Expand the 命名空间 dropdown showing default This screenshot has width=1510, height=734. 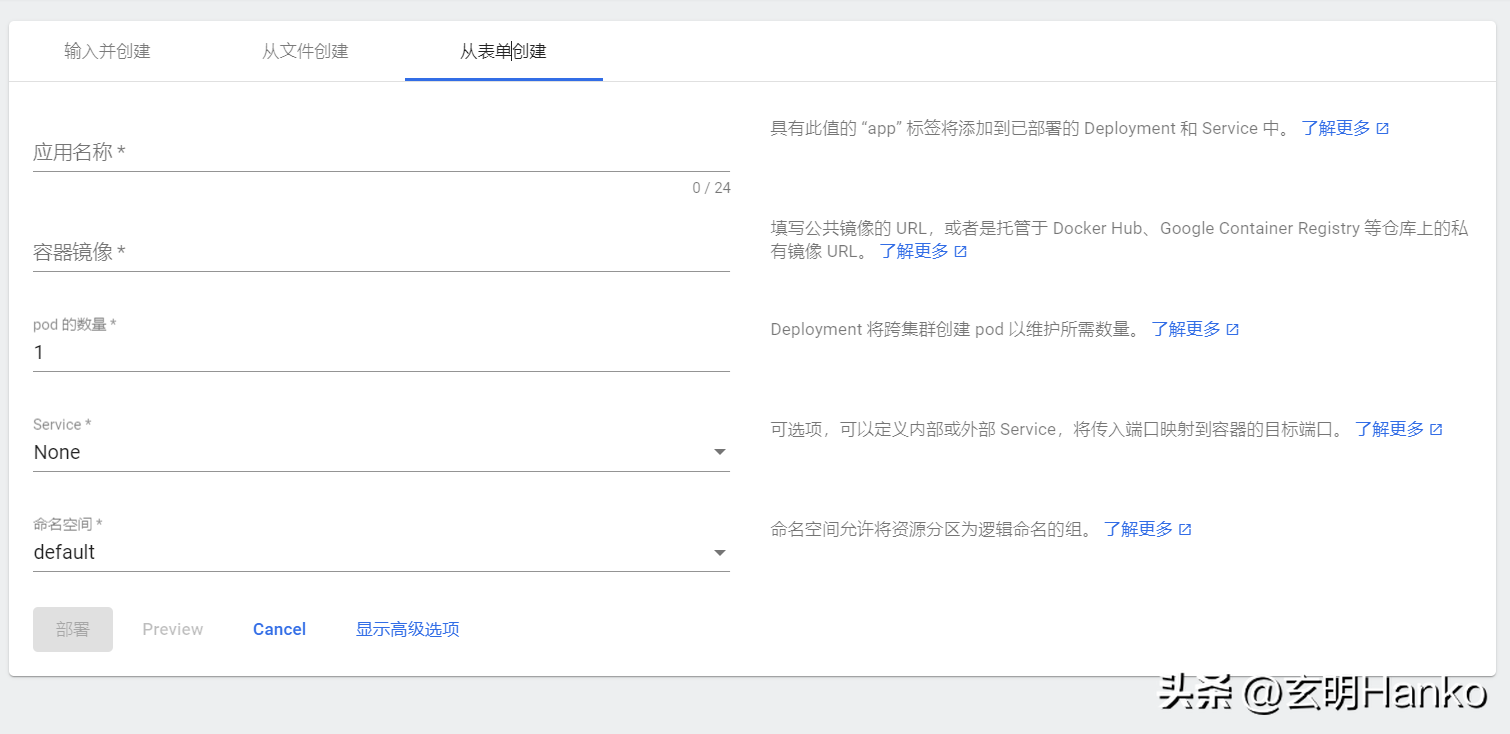point(380,552)
